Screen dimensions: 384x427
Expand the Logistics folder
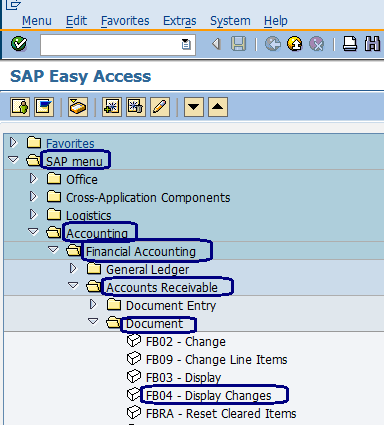point(33,214)
